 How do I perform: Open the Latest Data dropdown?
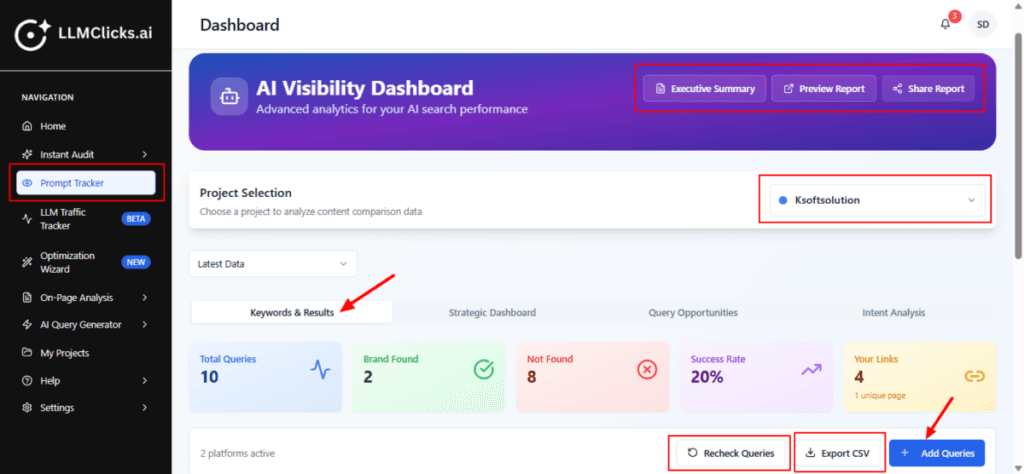[272, 264]
